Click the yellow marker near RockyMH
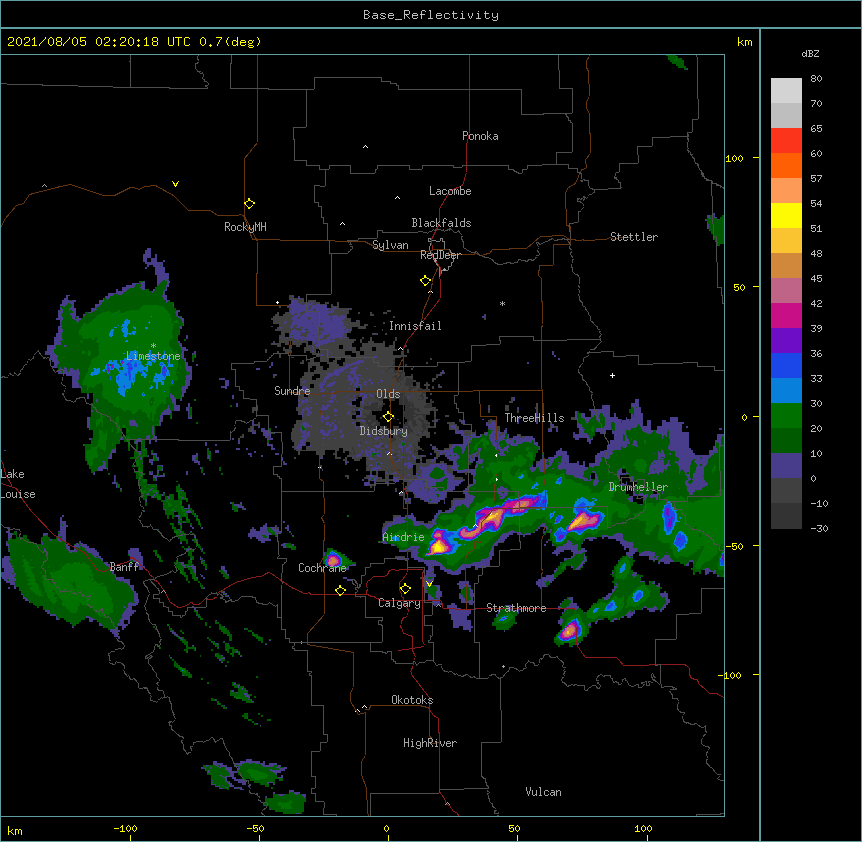Viewport: 862px width, 842px height. click(x=249, y=204)
